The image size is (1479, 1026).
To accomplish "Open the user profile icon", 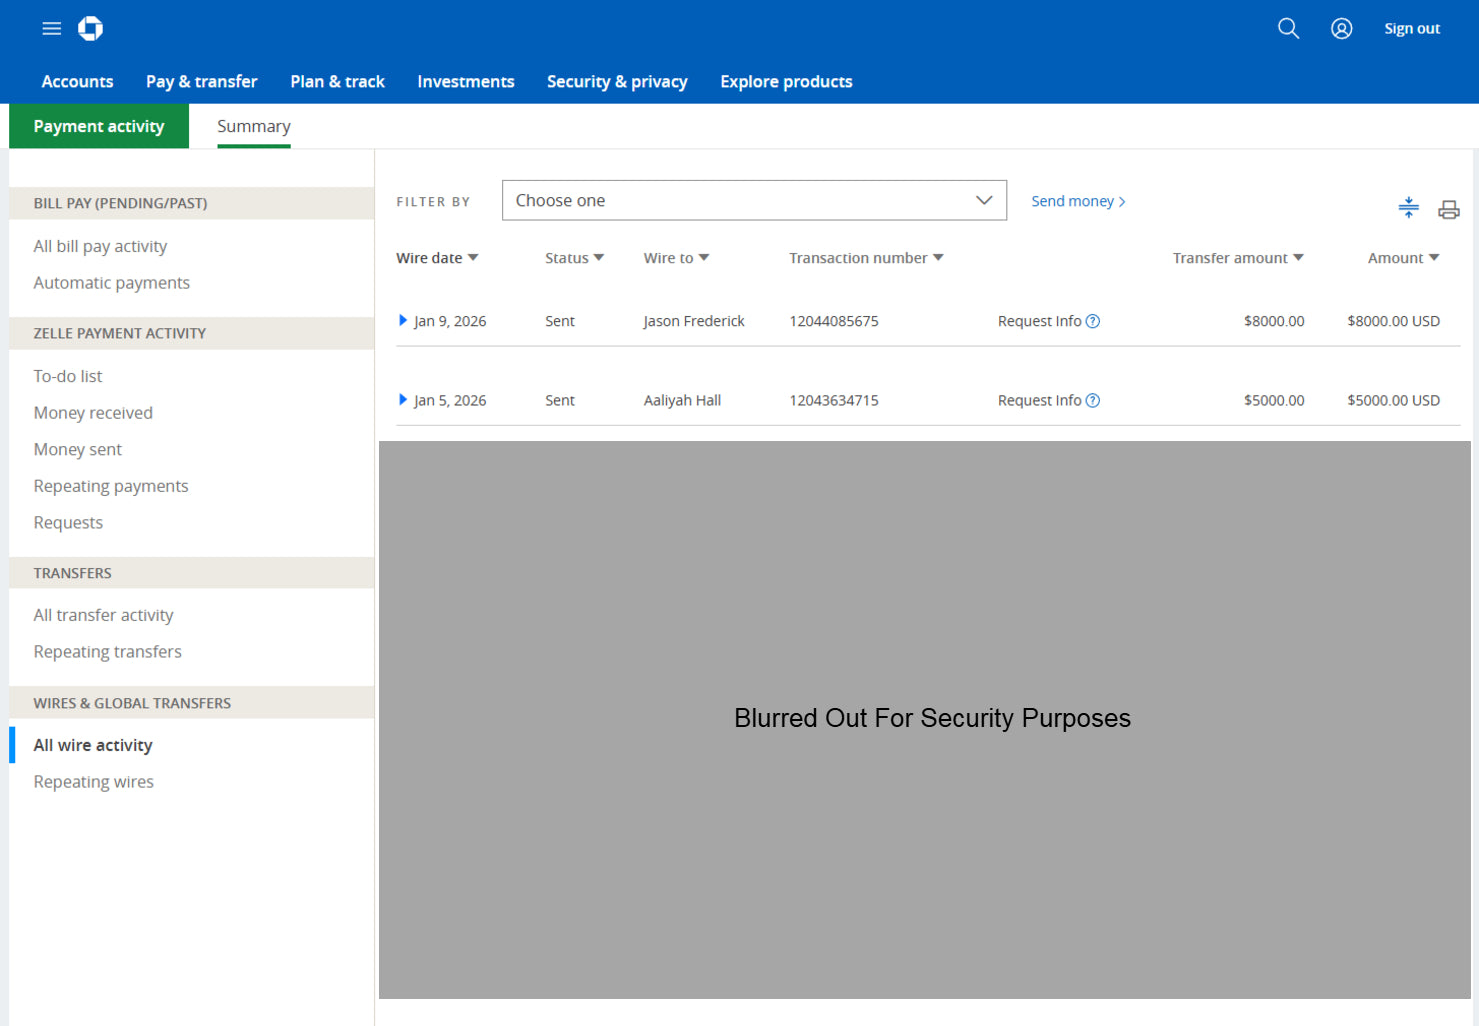I will pyautogui.click(x=1341, y=29).
